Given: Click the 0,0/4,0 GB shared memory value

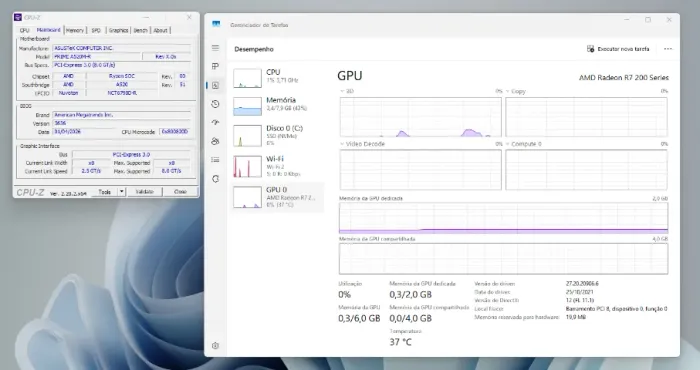Looking at the screenshot, I should (x=410, y=318).
